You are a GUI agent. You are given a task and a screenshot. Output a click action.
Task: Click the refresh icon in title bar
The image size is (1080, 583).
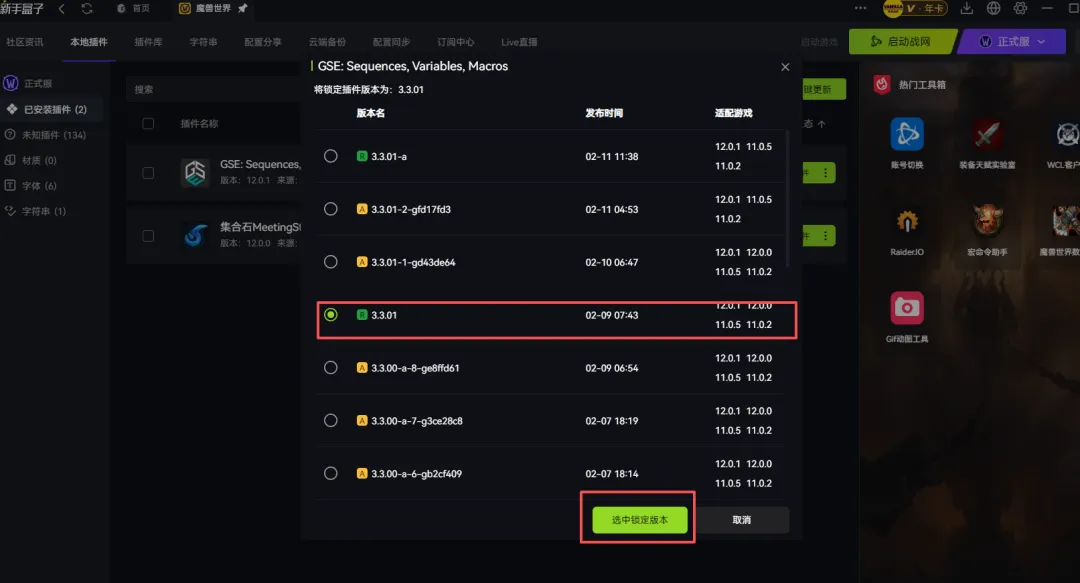87,9
